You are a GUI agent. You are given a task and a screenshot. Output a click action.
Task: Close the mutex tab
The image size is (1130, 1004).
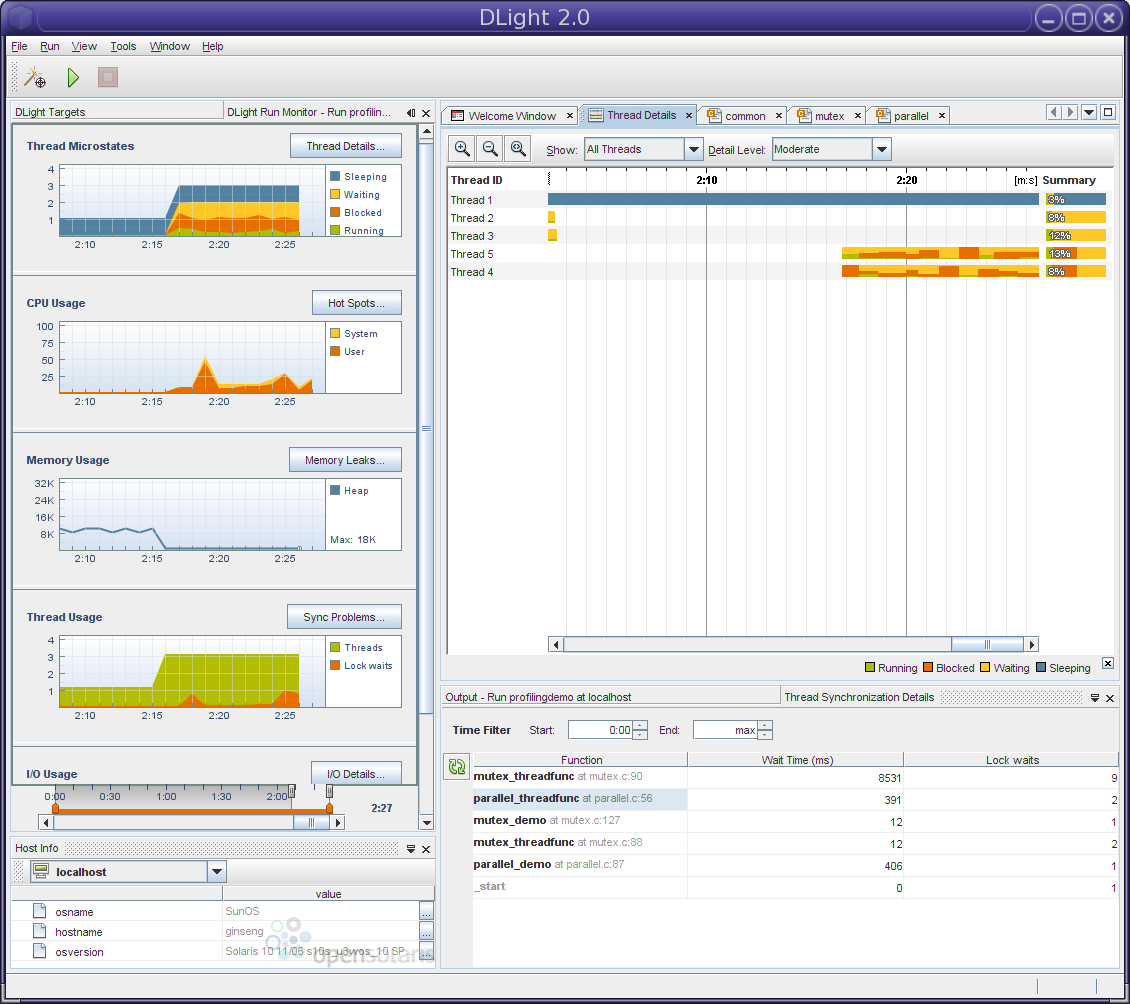pos(858,115)
